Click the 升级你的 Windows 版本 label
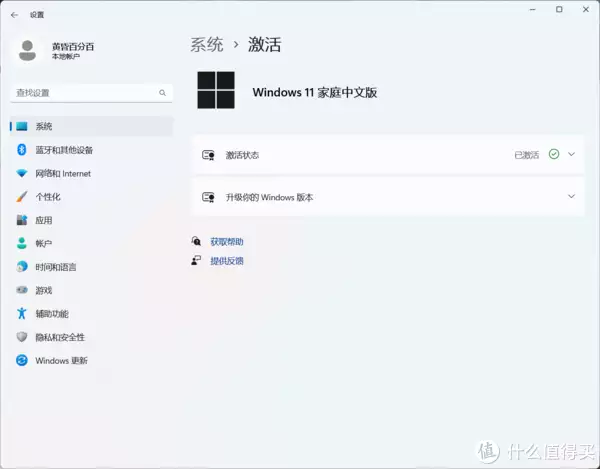 [x=269, y=197]
